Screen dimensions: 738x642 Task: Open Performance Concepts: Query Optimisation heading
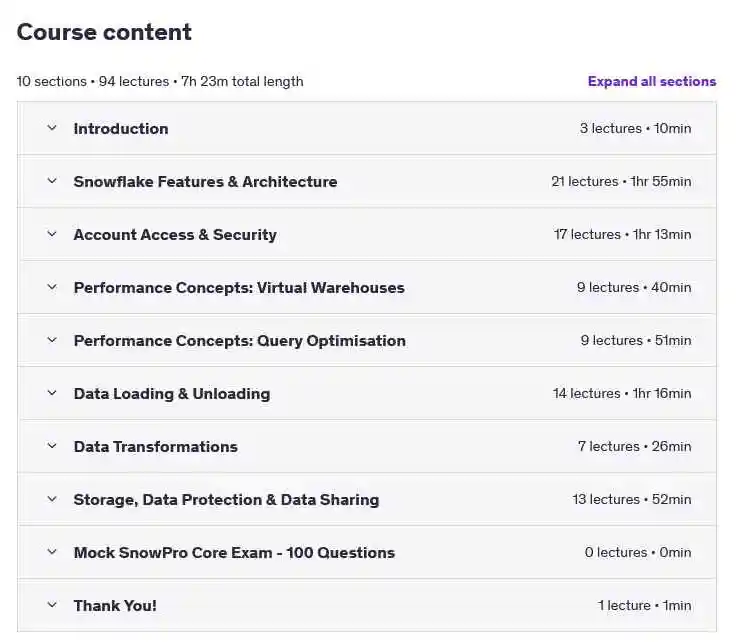point(240,341)
